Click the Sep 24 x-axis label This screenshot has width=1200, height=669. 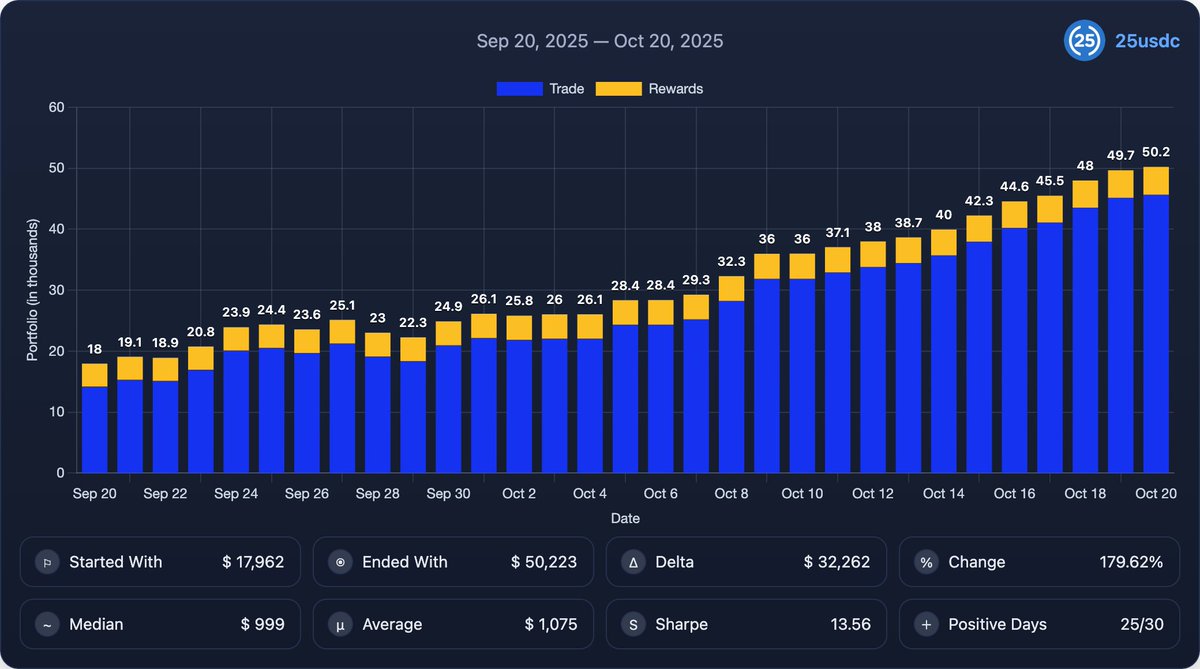[x=236, y=494]
